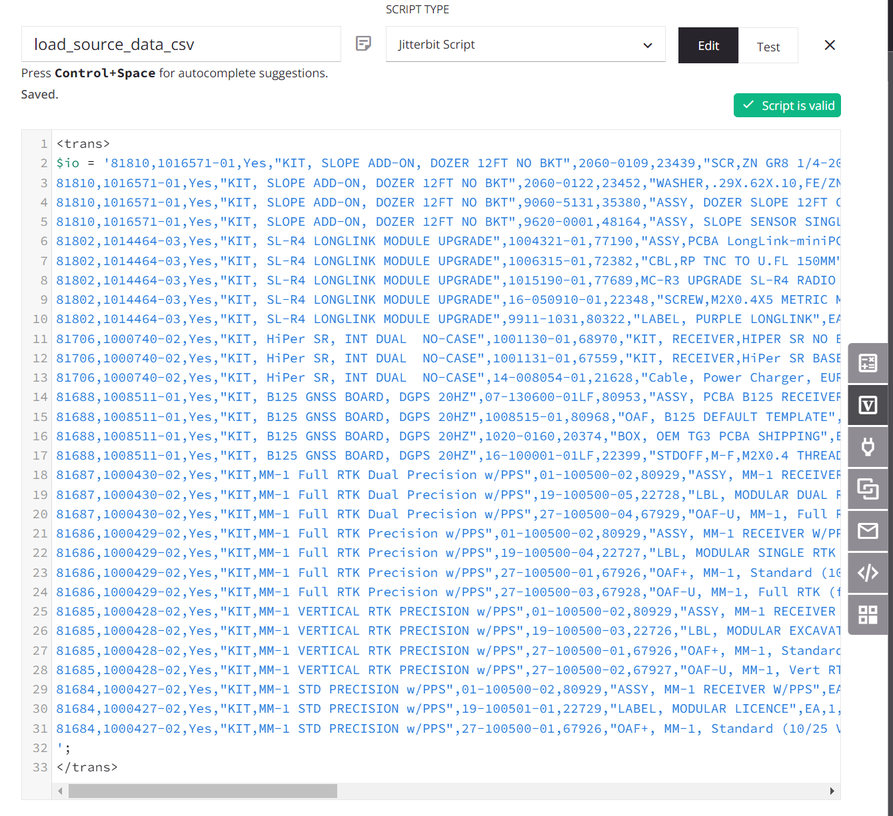Screen dimensions: 893x816
Task: Place cursor on the trans opening tag
Action: (89, 143)
